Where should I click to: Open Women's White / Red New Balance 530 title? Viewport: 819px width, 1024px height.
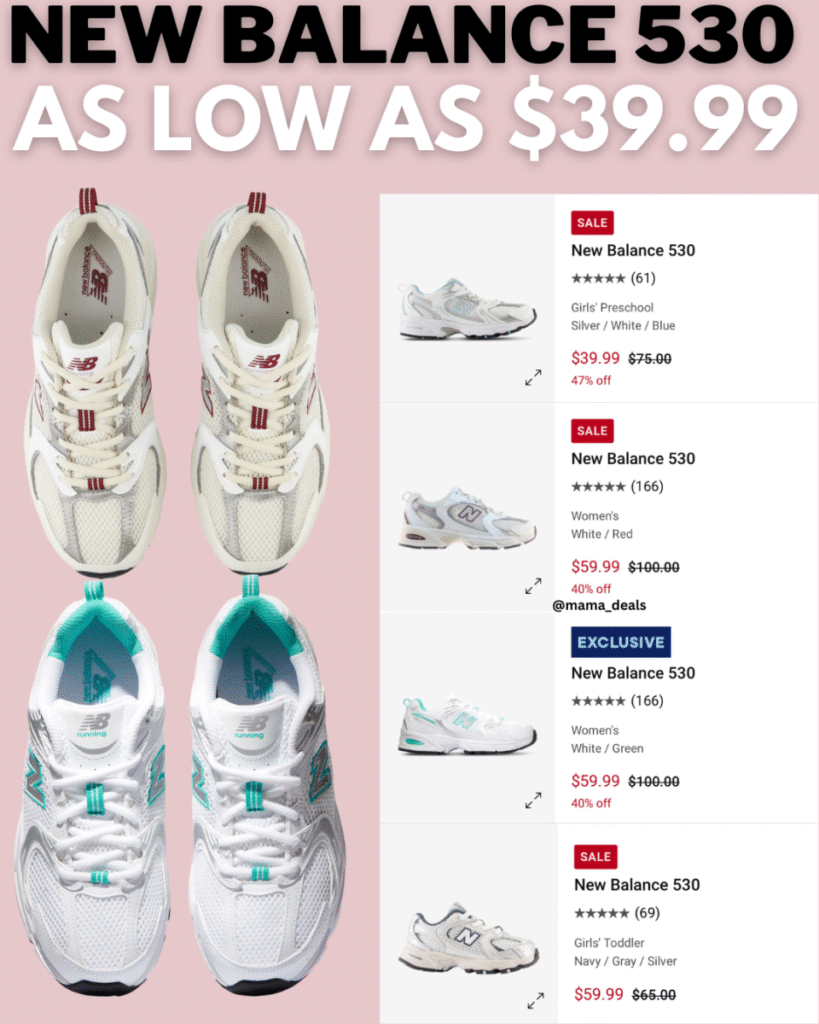pos(633,459)
